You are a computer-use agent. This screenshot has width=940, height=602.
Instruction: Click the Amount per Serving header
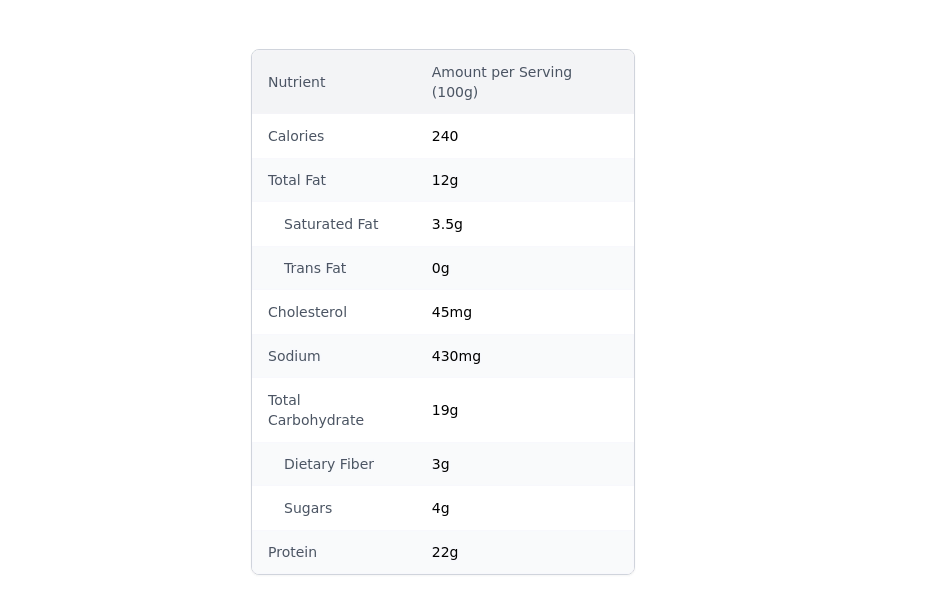(x=501, y=82)
